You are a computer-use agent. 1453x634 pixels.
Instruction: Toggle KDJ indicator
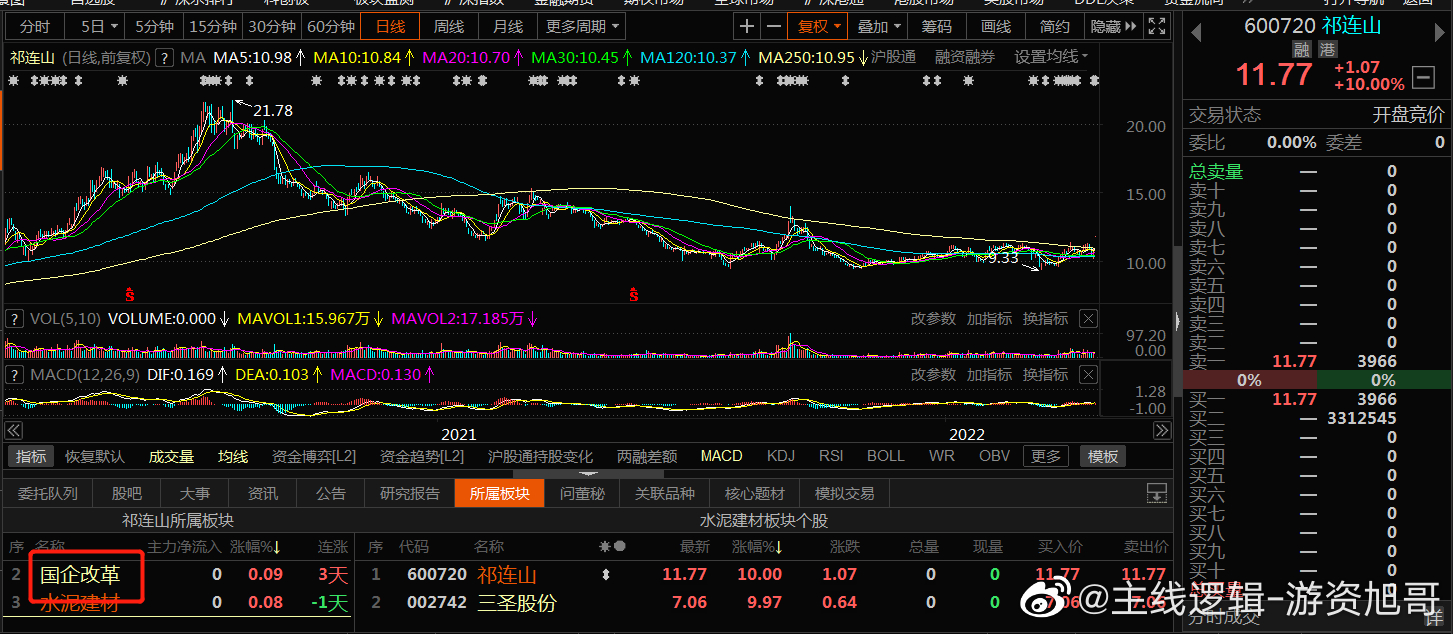tap(781, 456)
